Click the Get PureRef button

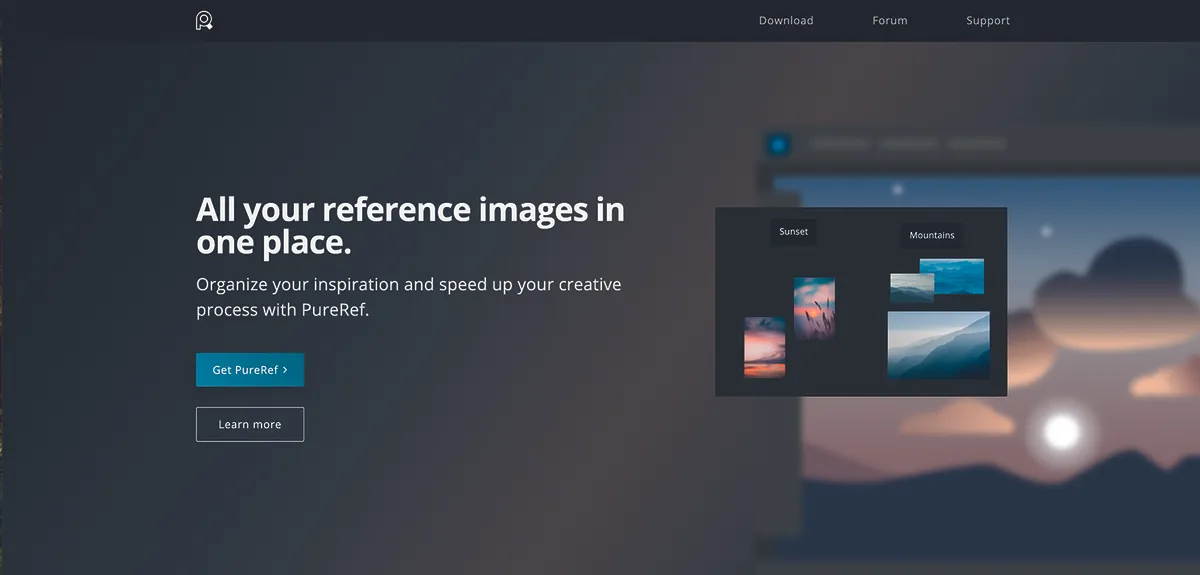pyautogui.click(x=250, y=370)
